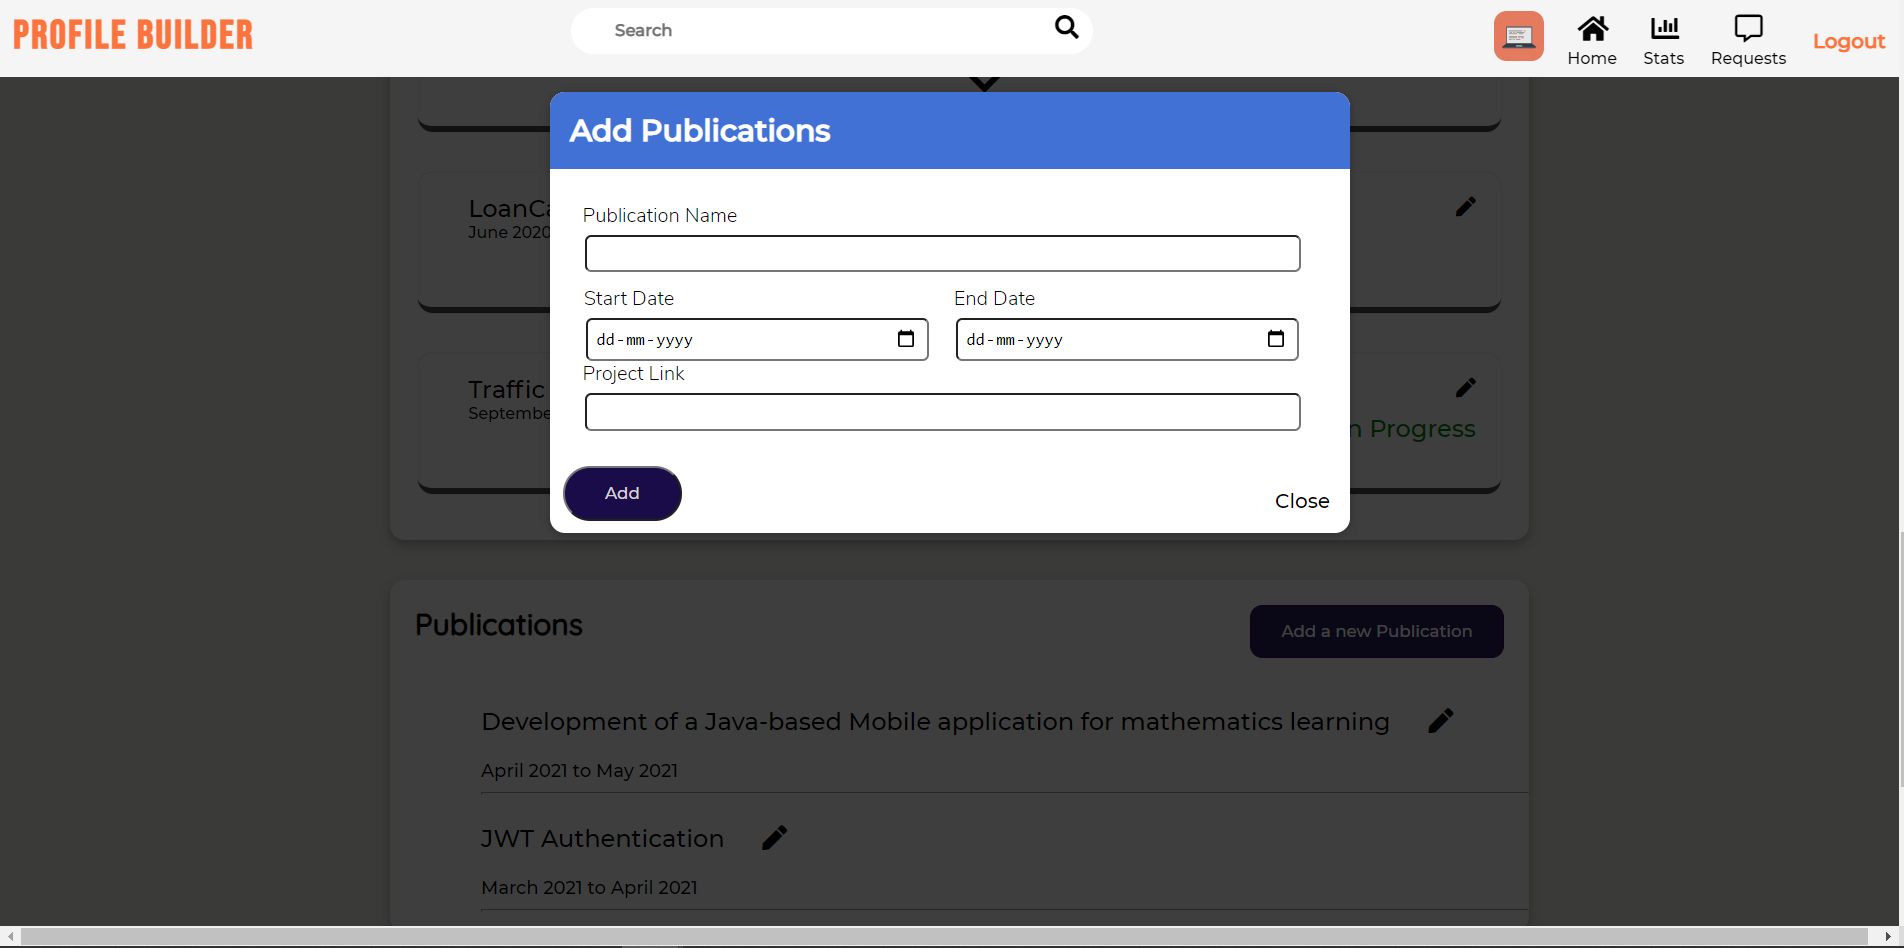Edit the JWT Authentication publication pencil icon
This screenshot has width=1904, height=948.
773,837
